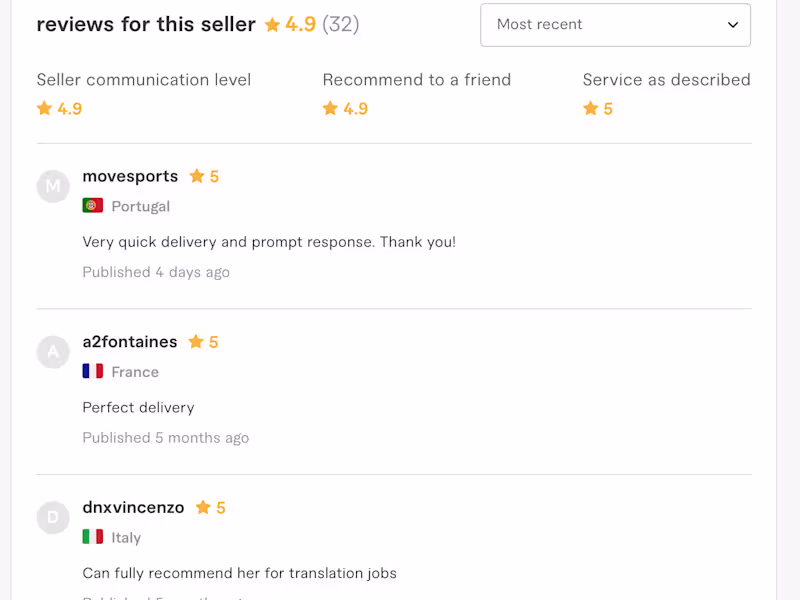Click the star beside movesports rating

[x=197, y=176]
